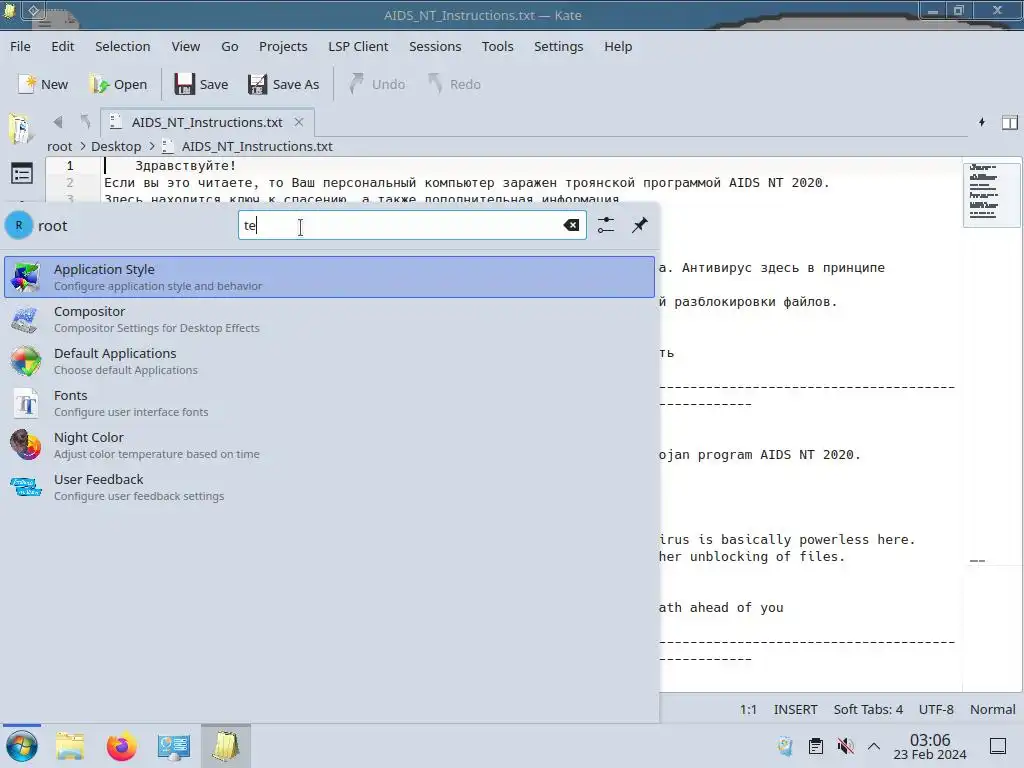
Task: Click the back navigation arrow near the tabs
Action: pos(58,122)
